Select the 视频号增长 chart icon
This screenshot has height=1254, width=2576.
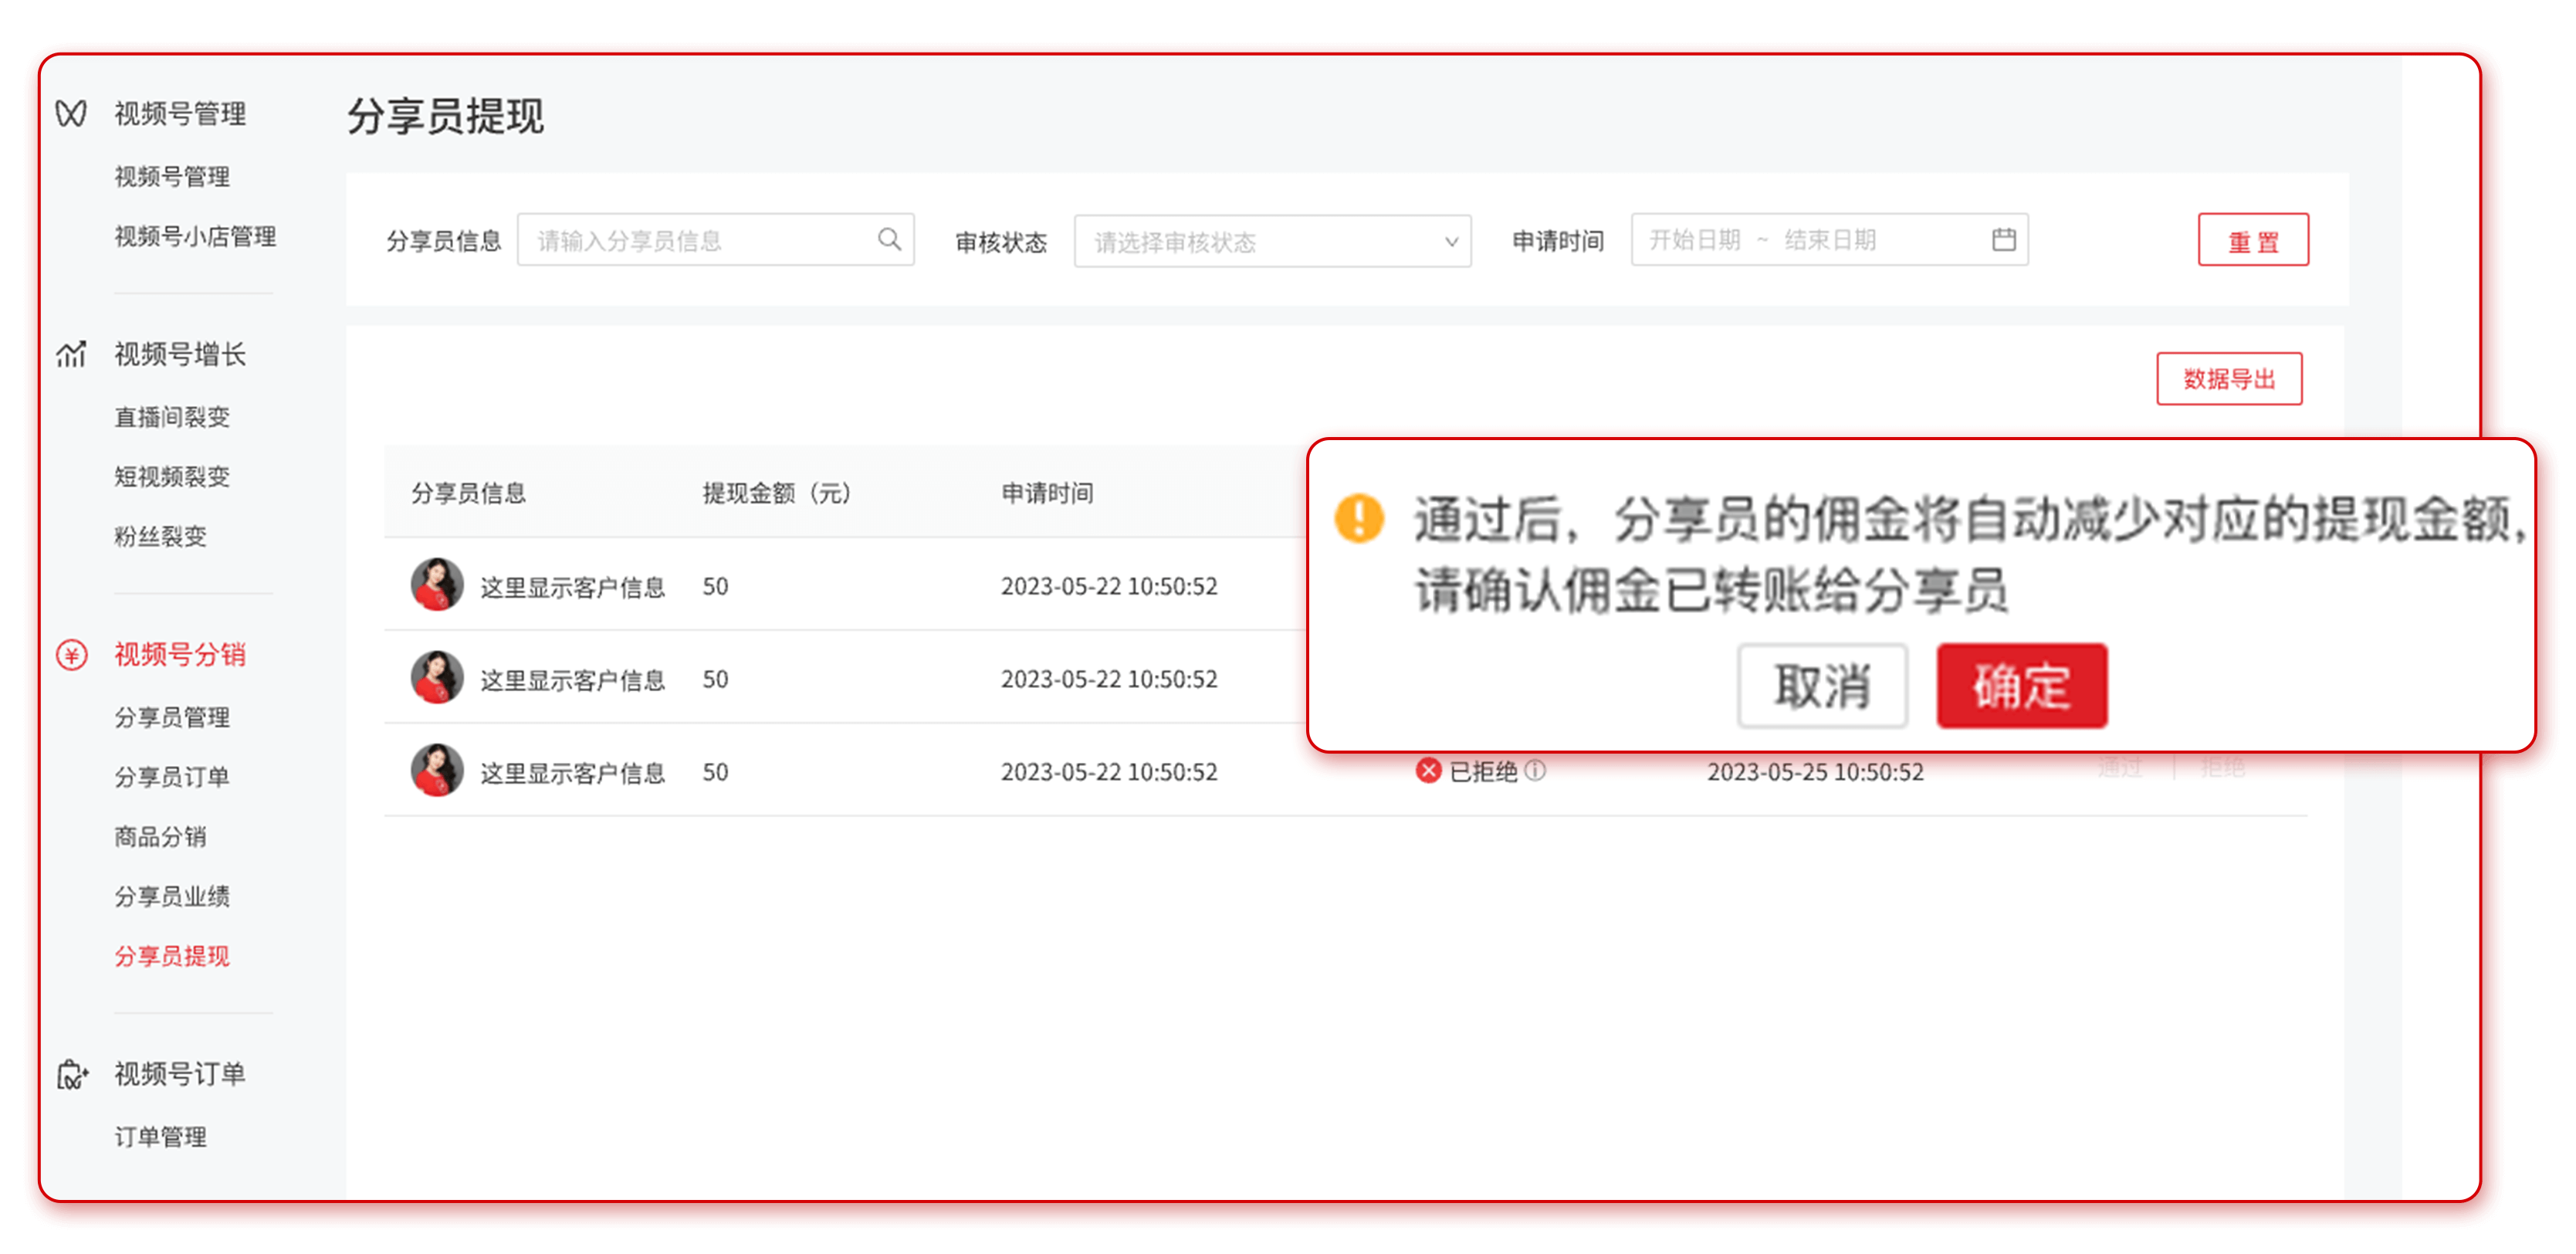(71, 355)
